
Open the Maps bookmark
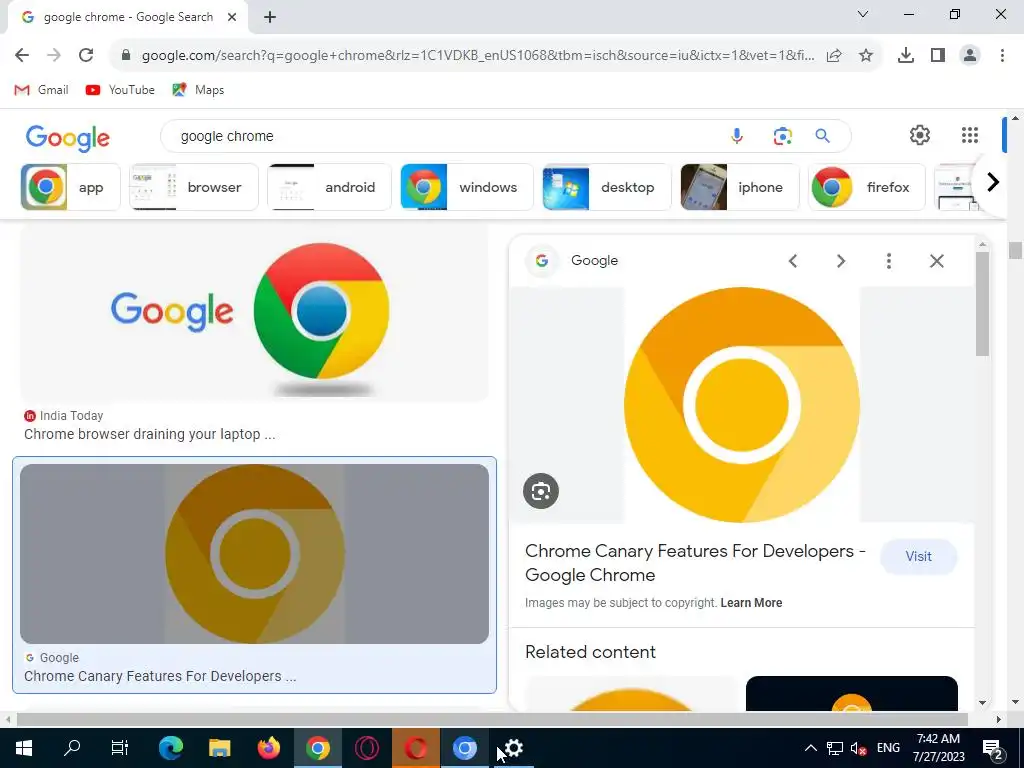[198, 89]
